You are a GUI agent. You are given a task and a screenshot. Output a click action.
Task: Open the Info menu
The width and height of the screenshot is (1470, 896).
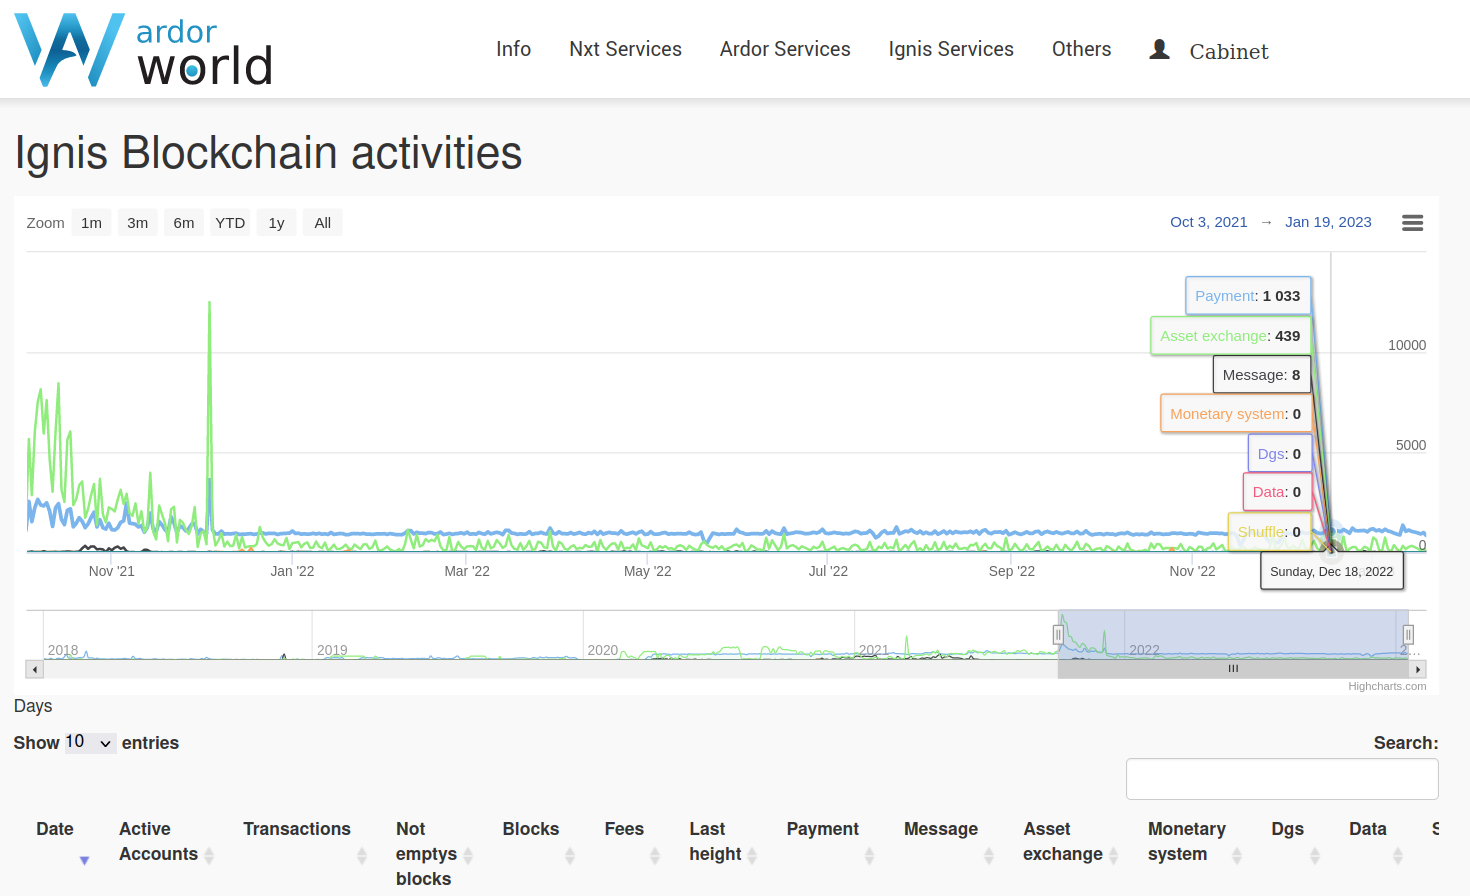pyautogui.click(x=513, y=49)
